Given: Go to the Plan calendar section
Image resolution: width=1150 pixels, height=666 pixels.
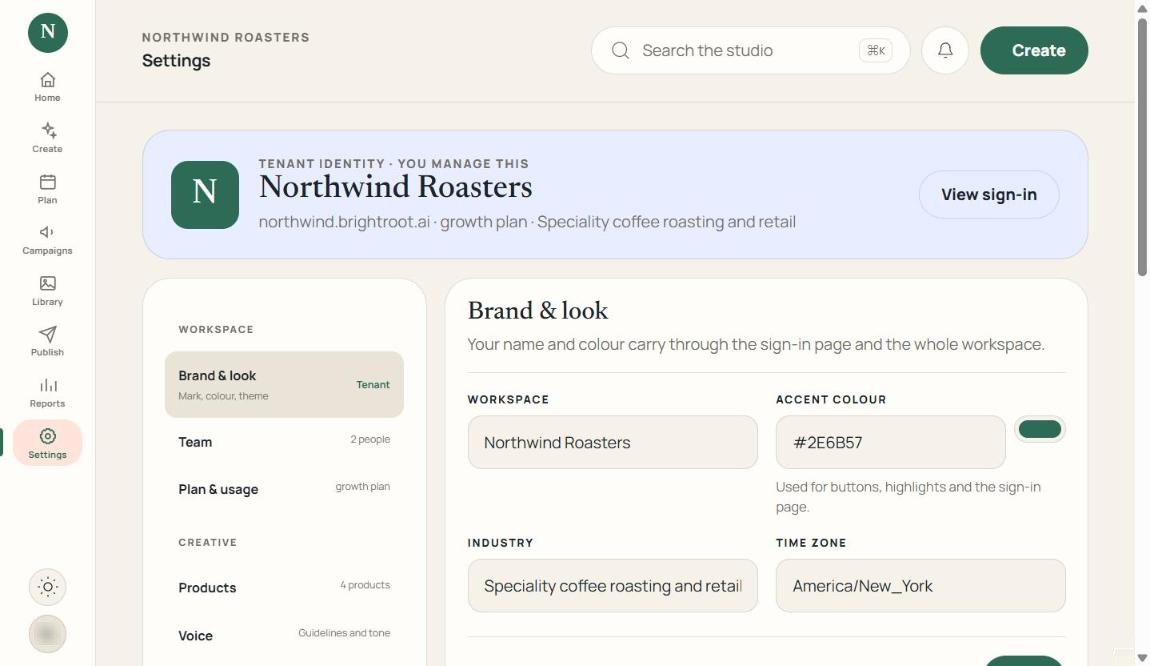Looking at the screenshot, I should (x=47, y=189).
